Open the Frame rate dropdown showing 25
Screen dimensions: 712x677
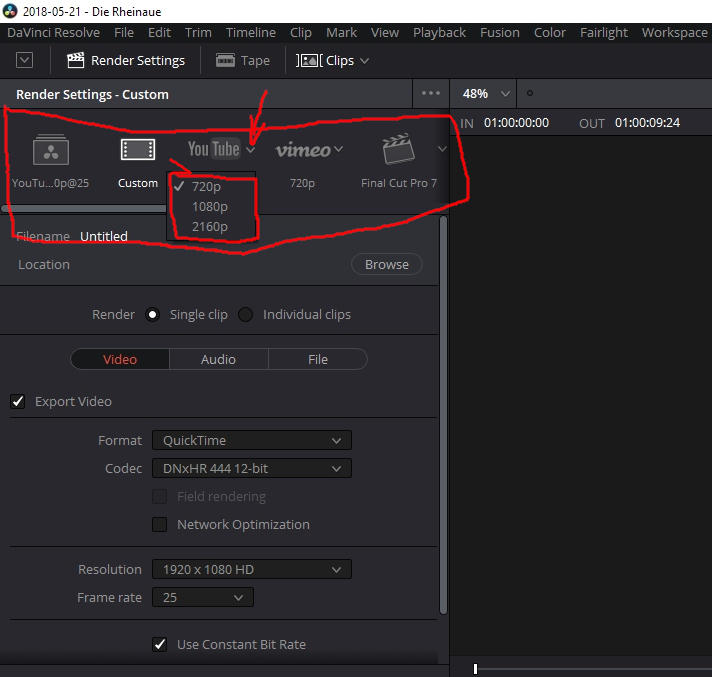(203, 598)
